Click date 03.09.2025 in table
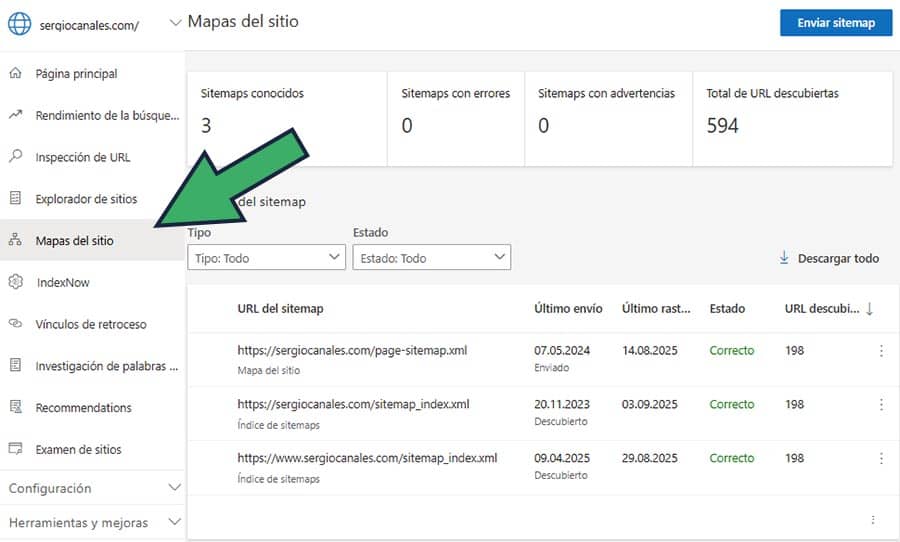The width and height of the screenshot is (900, 542). [x=650, y=404]
